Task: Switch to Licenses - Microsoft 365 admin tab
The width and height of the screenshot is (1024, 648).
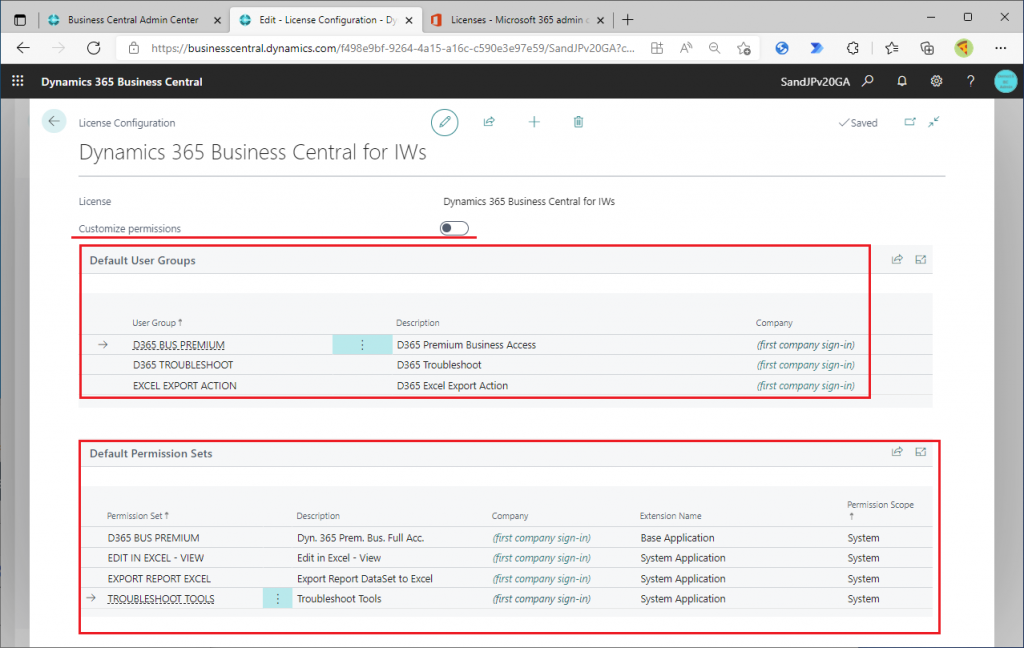Action: click(x=519, y=20)
